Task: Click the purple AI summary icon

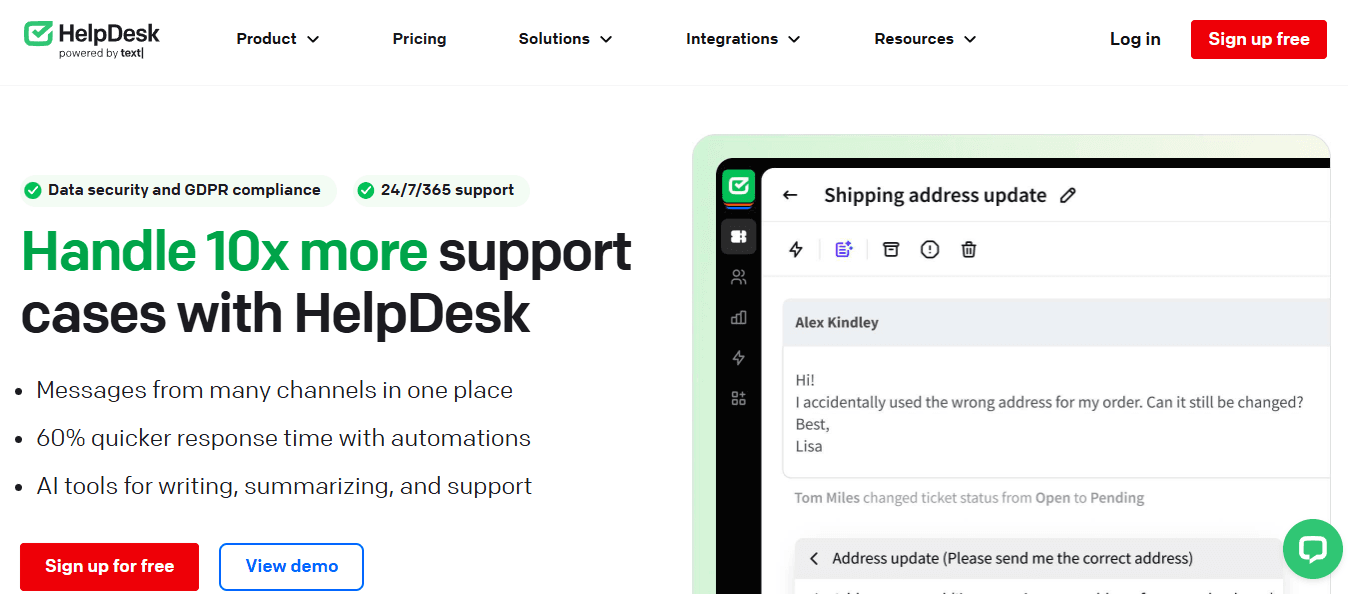Action: tap(843, 249)
